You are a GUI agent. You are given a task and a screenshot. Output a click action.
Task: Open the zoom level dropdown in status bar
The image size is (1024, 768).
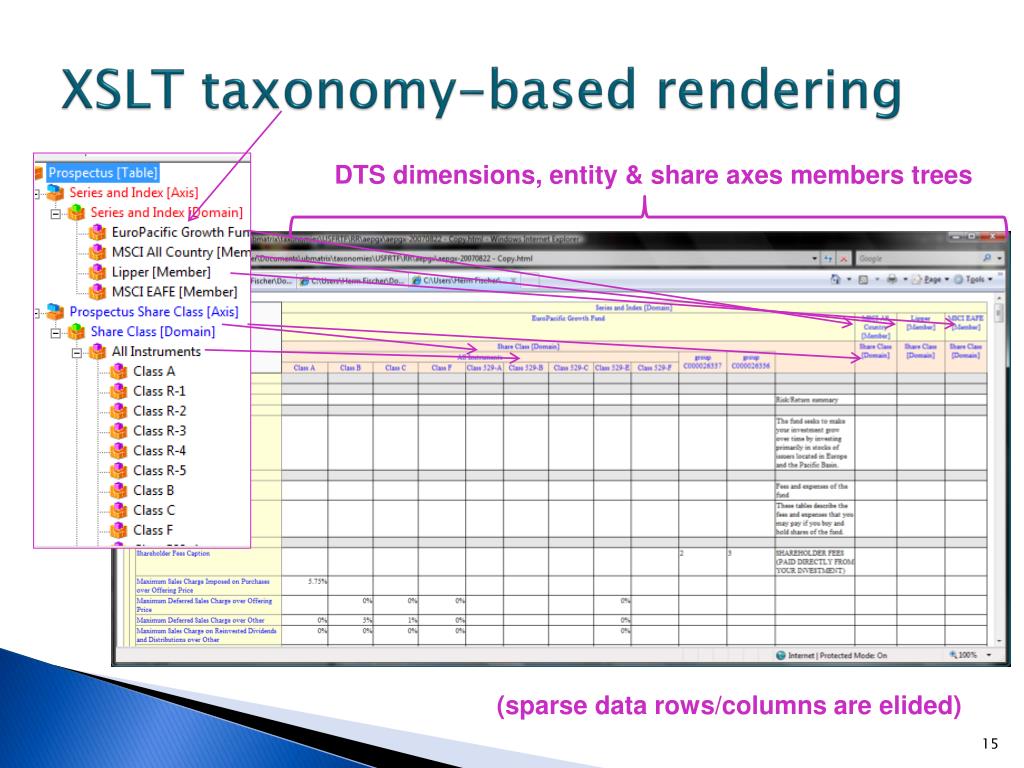(x=989, y=654)
